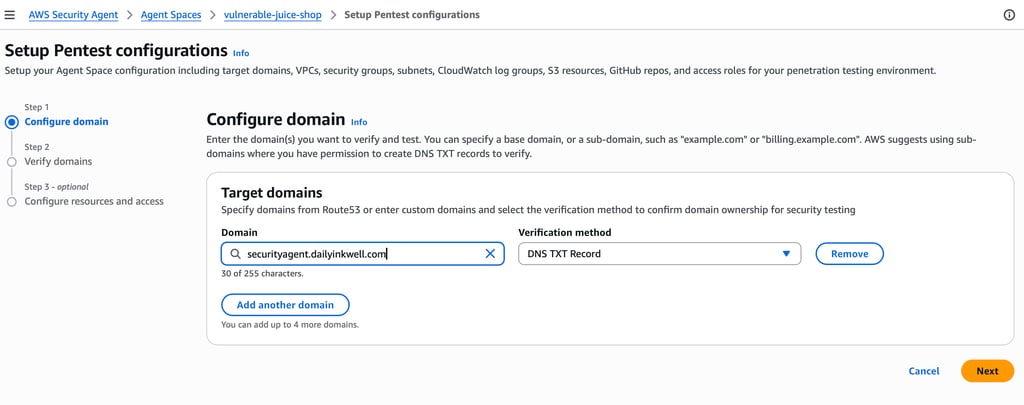Click Info link next to page title
The width and height of the screenshot is (1024, 405).
tap(241, 53)
